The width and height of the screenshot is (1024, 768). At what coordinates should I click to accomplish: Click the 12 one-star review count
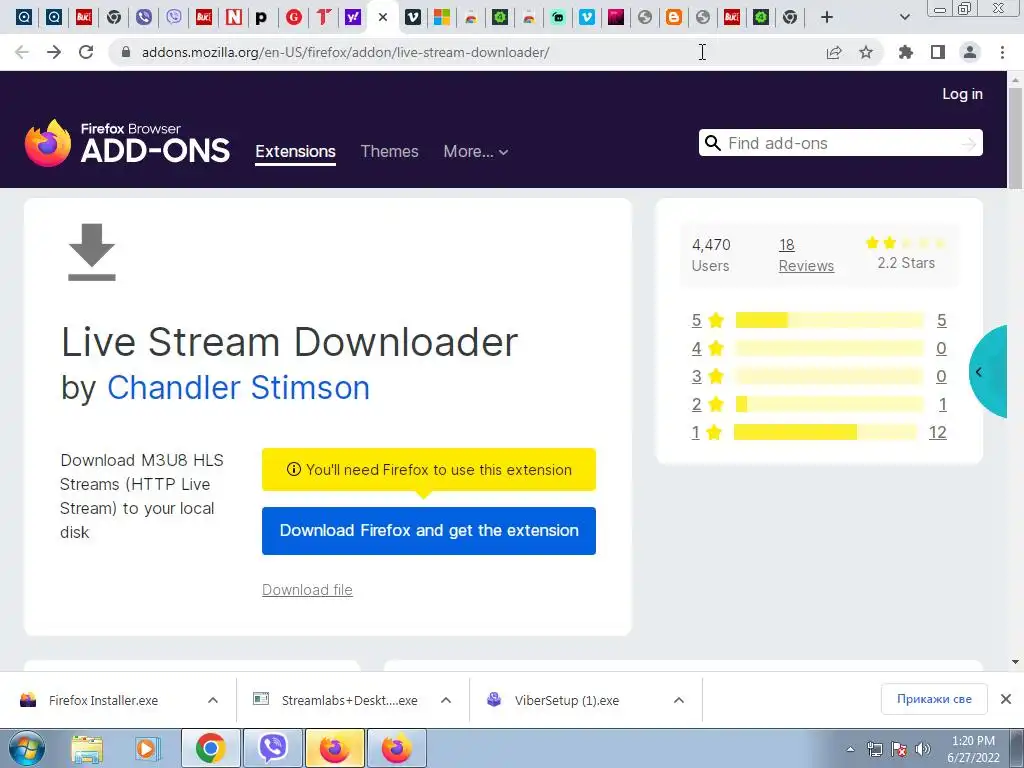[x=937, y=432]
